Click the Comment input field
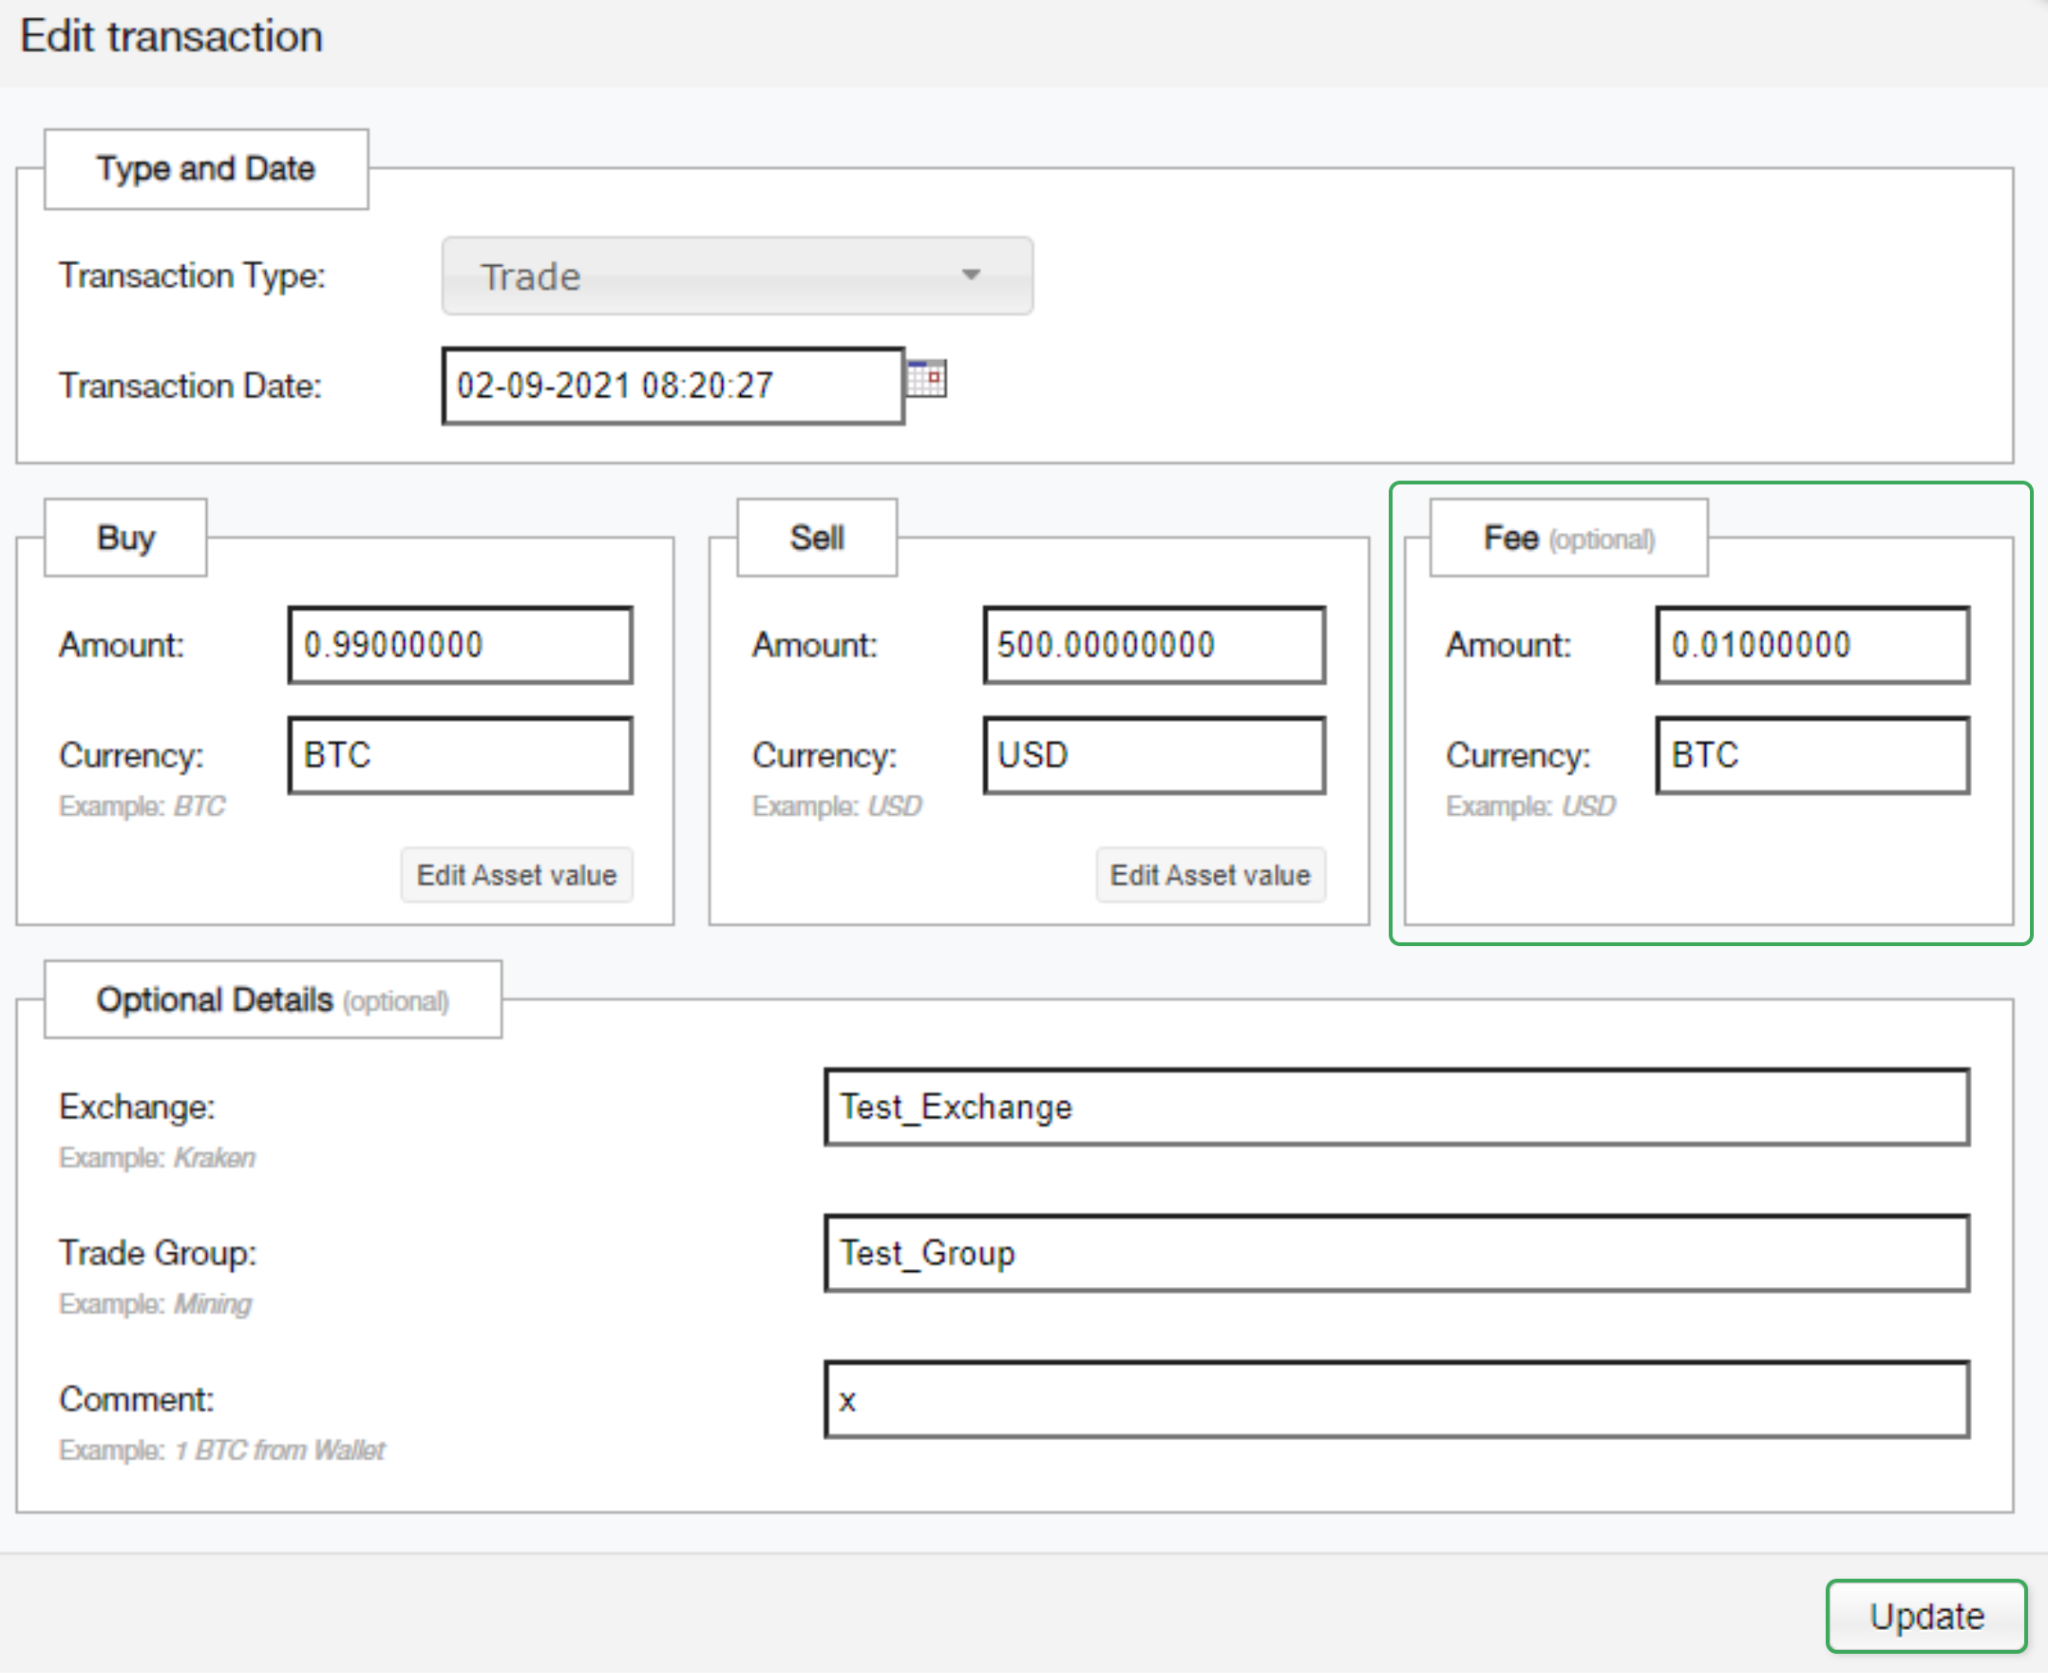Viewport: 2048px width, 1673px height. click(1396, 1399)
